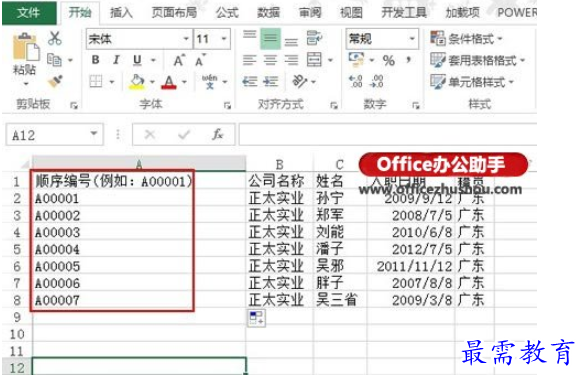
Task: Decrease decimal places icon
Action: pyautogui.click(x=376, y=81)
